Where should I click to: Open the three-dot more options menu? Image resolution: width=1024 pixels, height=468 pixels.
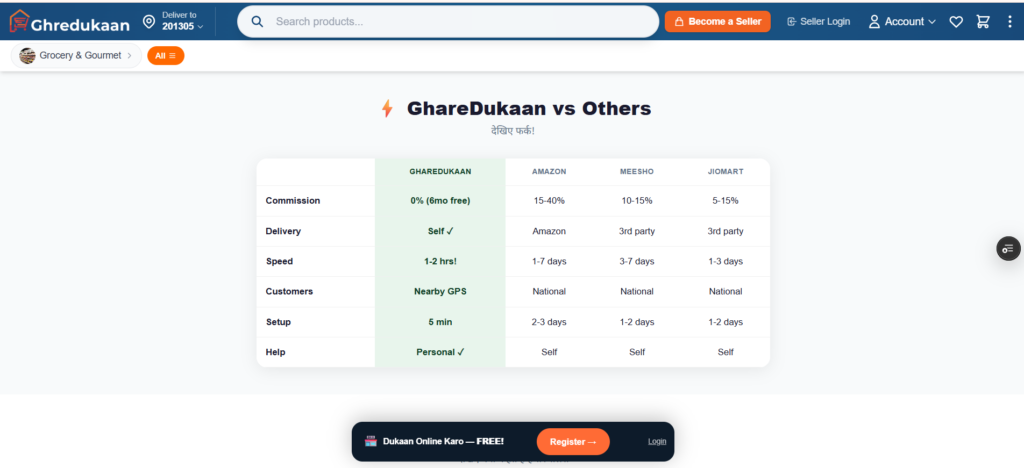(1009, 21)
